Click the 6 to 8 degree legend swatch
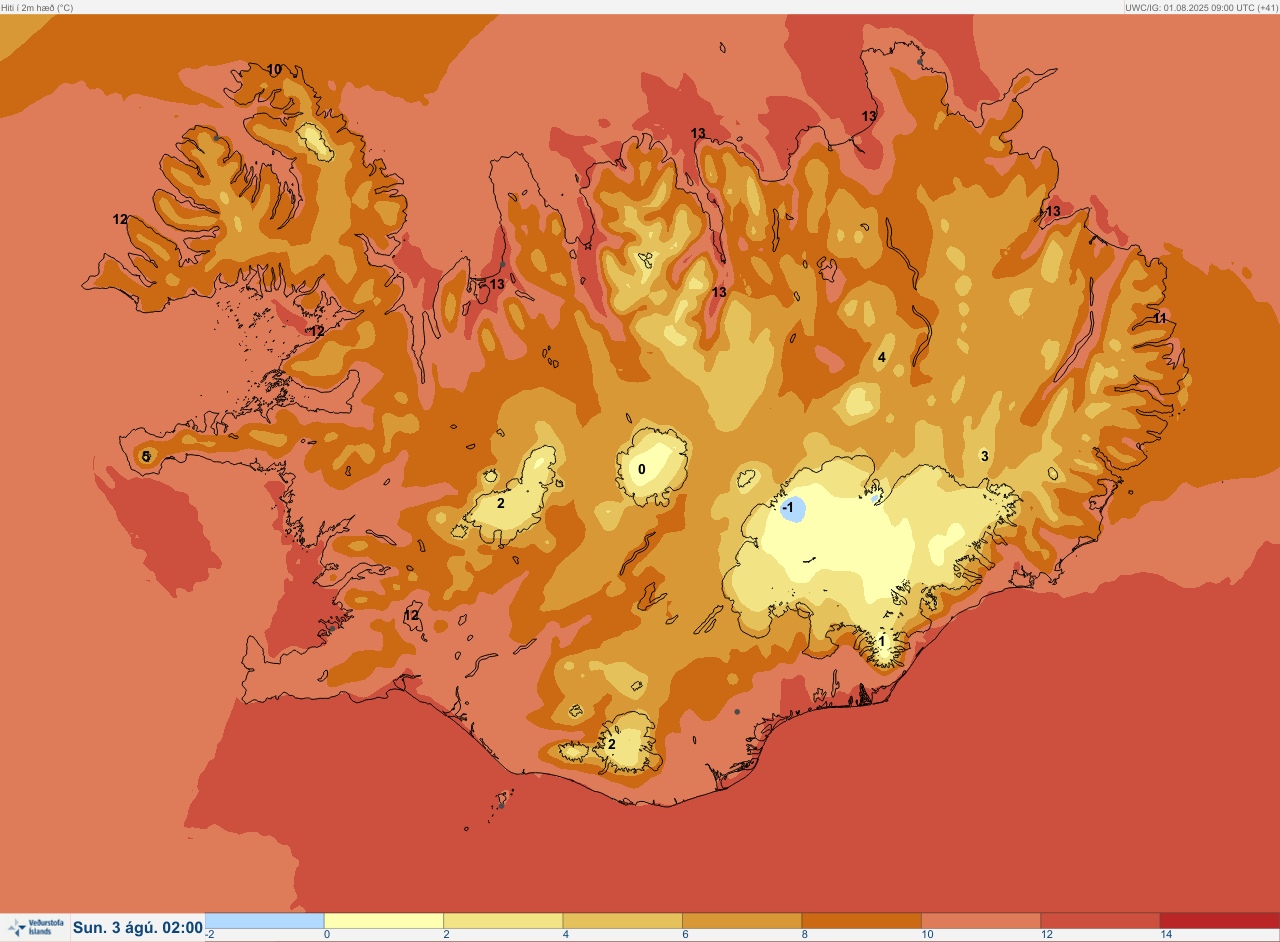Image resolution: width=1280 pixels, height=942 pixels. 742,920
